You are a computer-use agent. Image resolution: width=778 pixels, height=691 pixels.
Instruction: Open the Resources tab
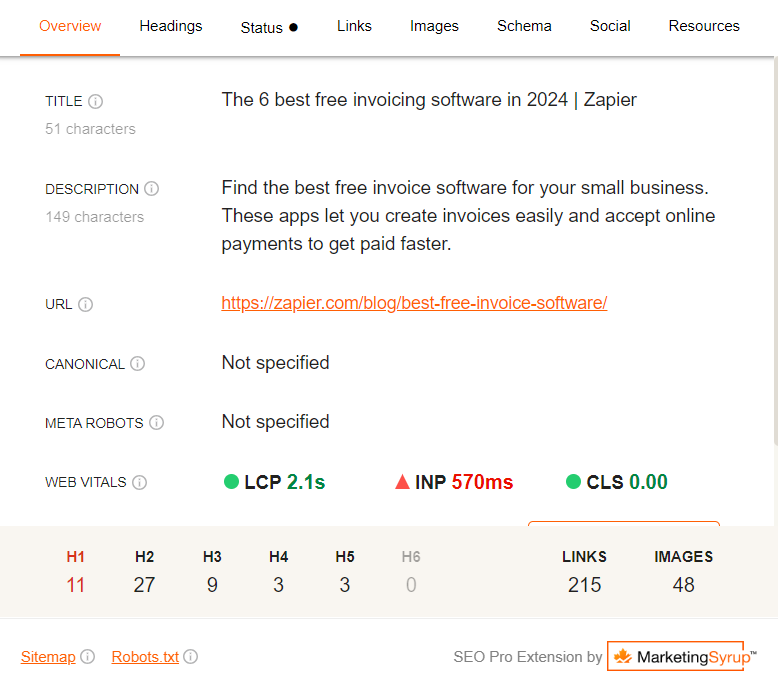pos(704,26)
